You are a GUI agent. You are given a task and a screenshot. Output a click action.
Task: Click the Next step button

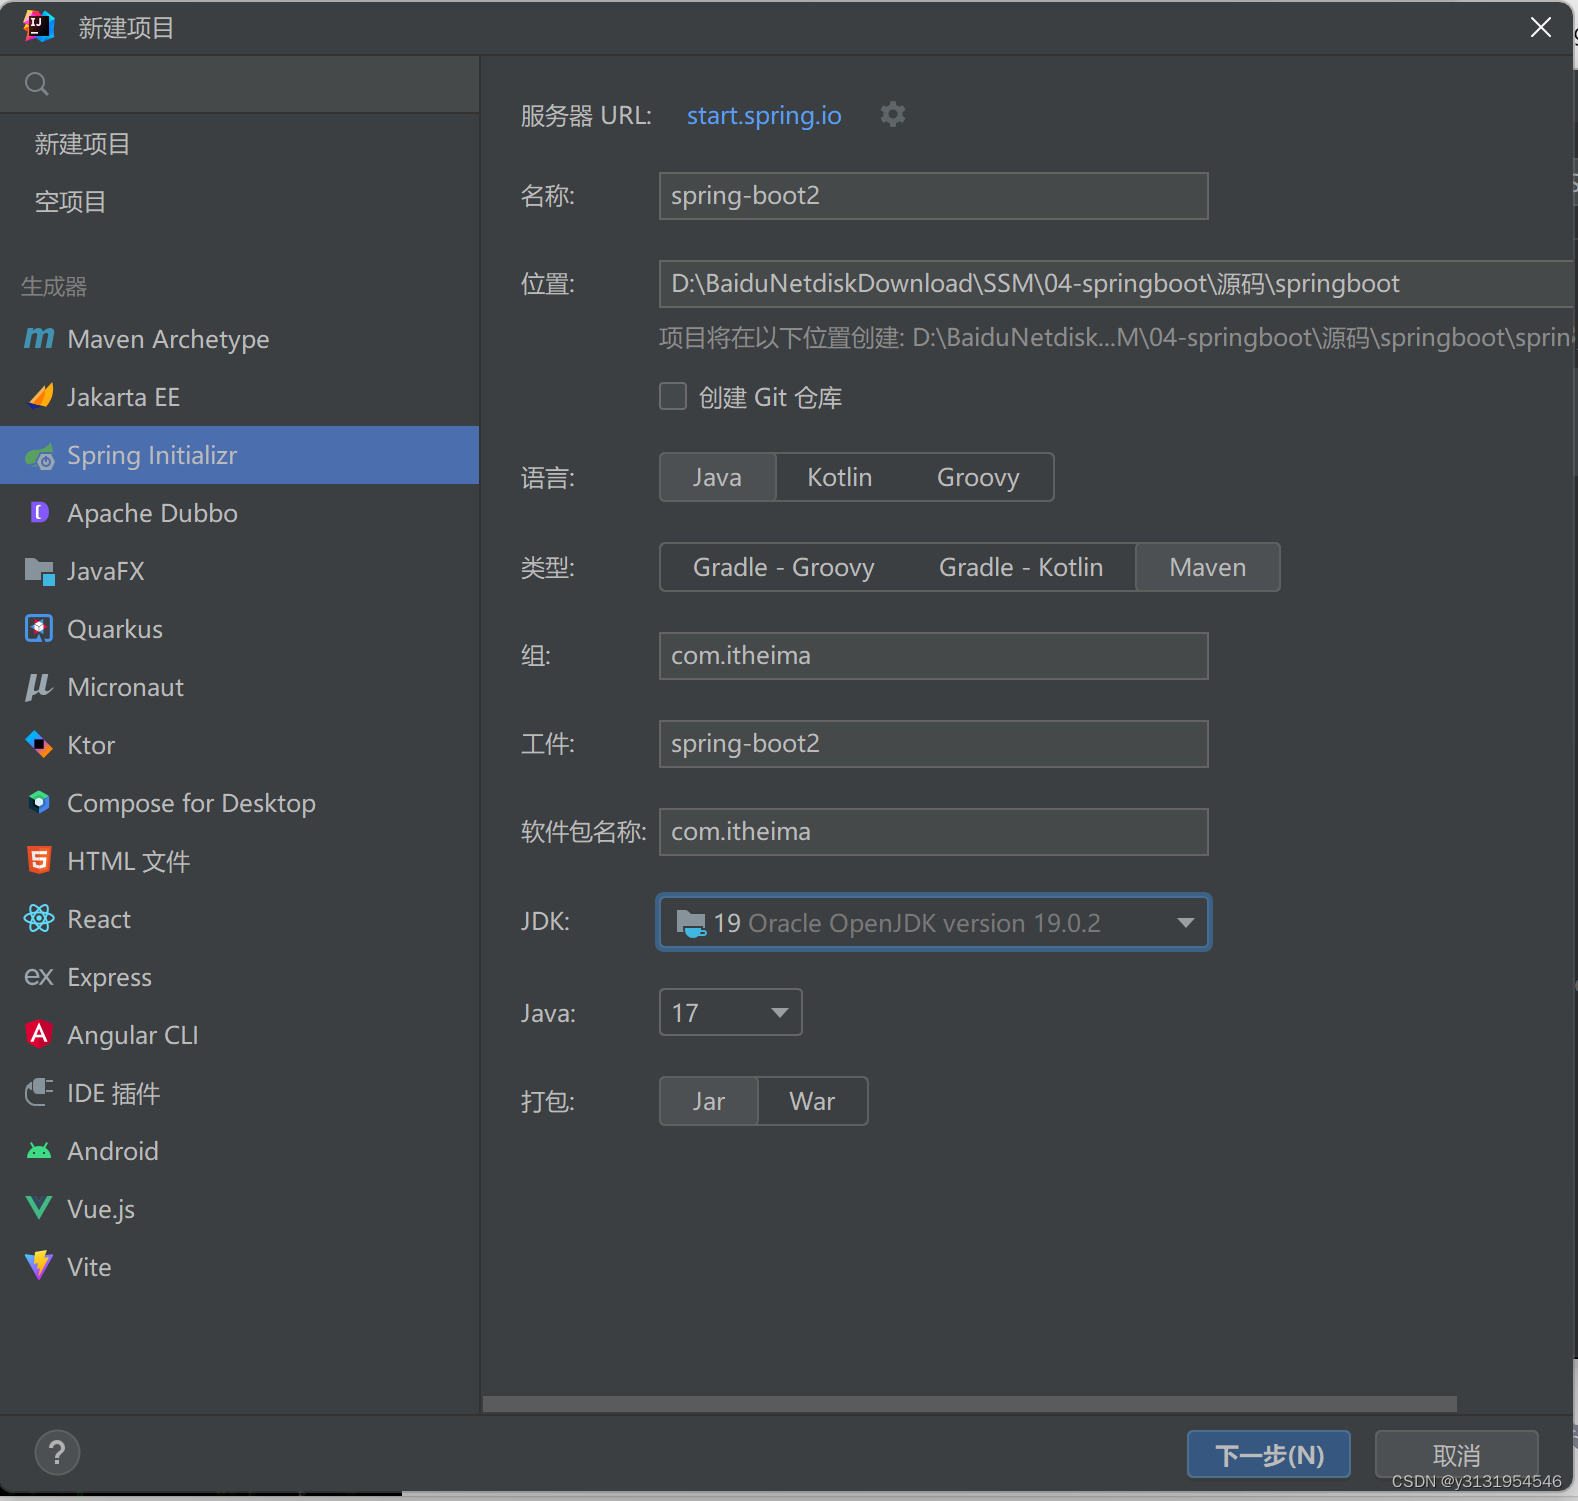[1269, 1454]
